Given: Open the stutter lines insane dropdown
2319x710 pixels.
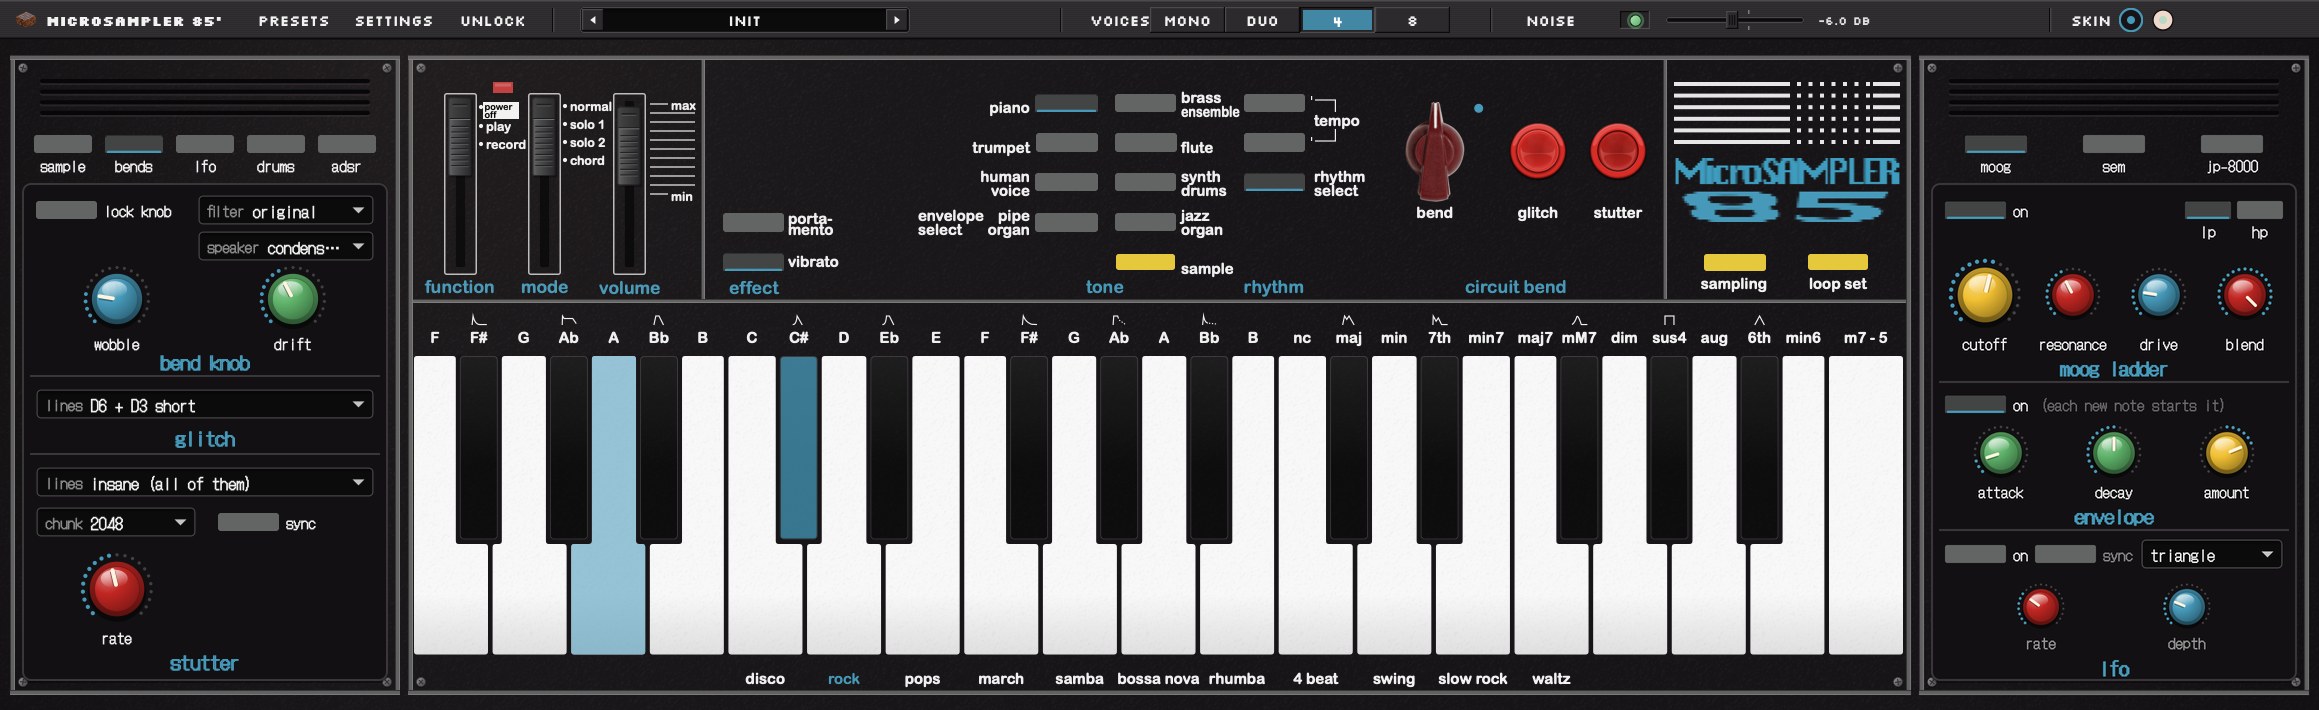Looking at the screenshot, I should coord(205,483).
